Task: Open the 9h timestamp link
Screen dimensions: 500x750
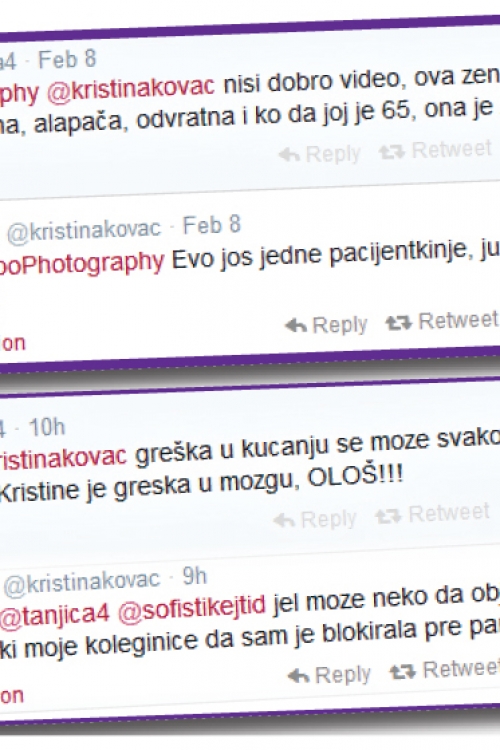Action: click(x=195, y=577)
